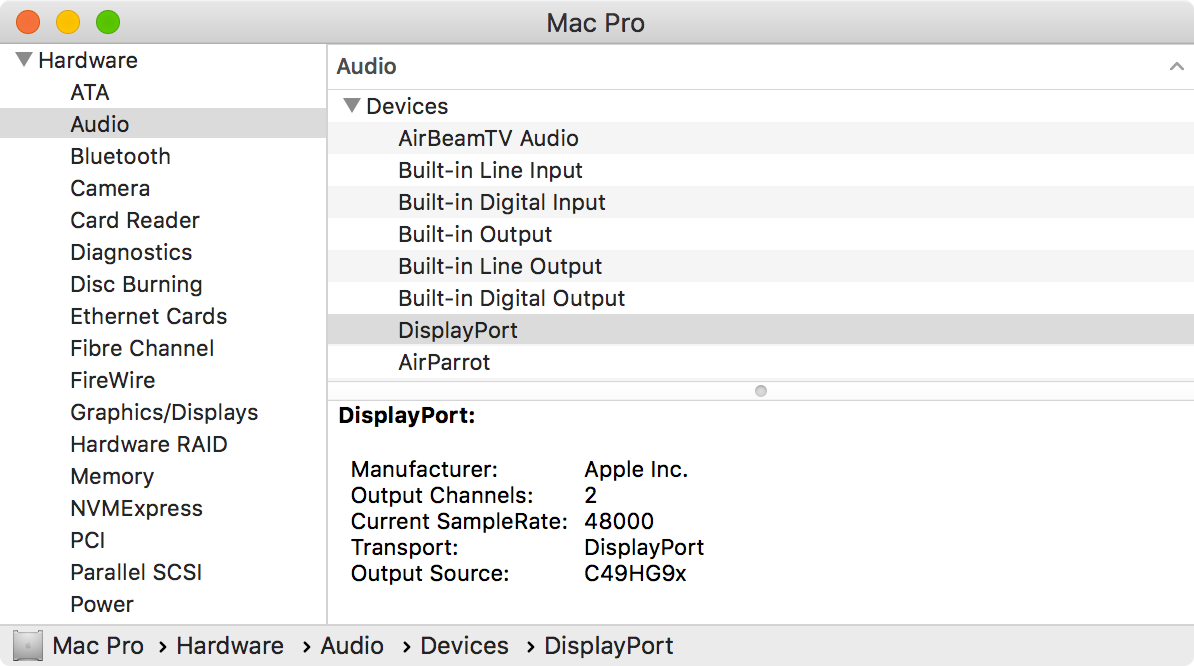Collapse the Hardware disclosure triangle in sidebar
The height and width of the screenshot is (666, 1194).
pos(24,59)
